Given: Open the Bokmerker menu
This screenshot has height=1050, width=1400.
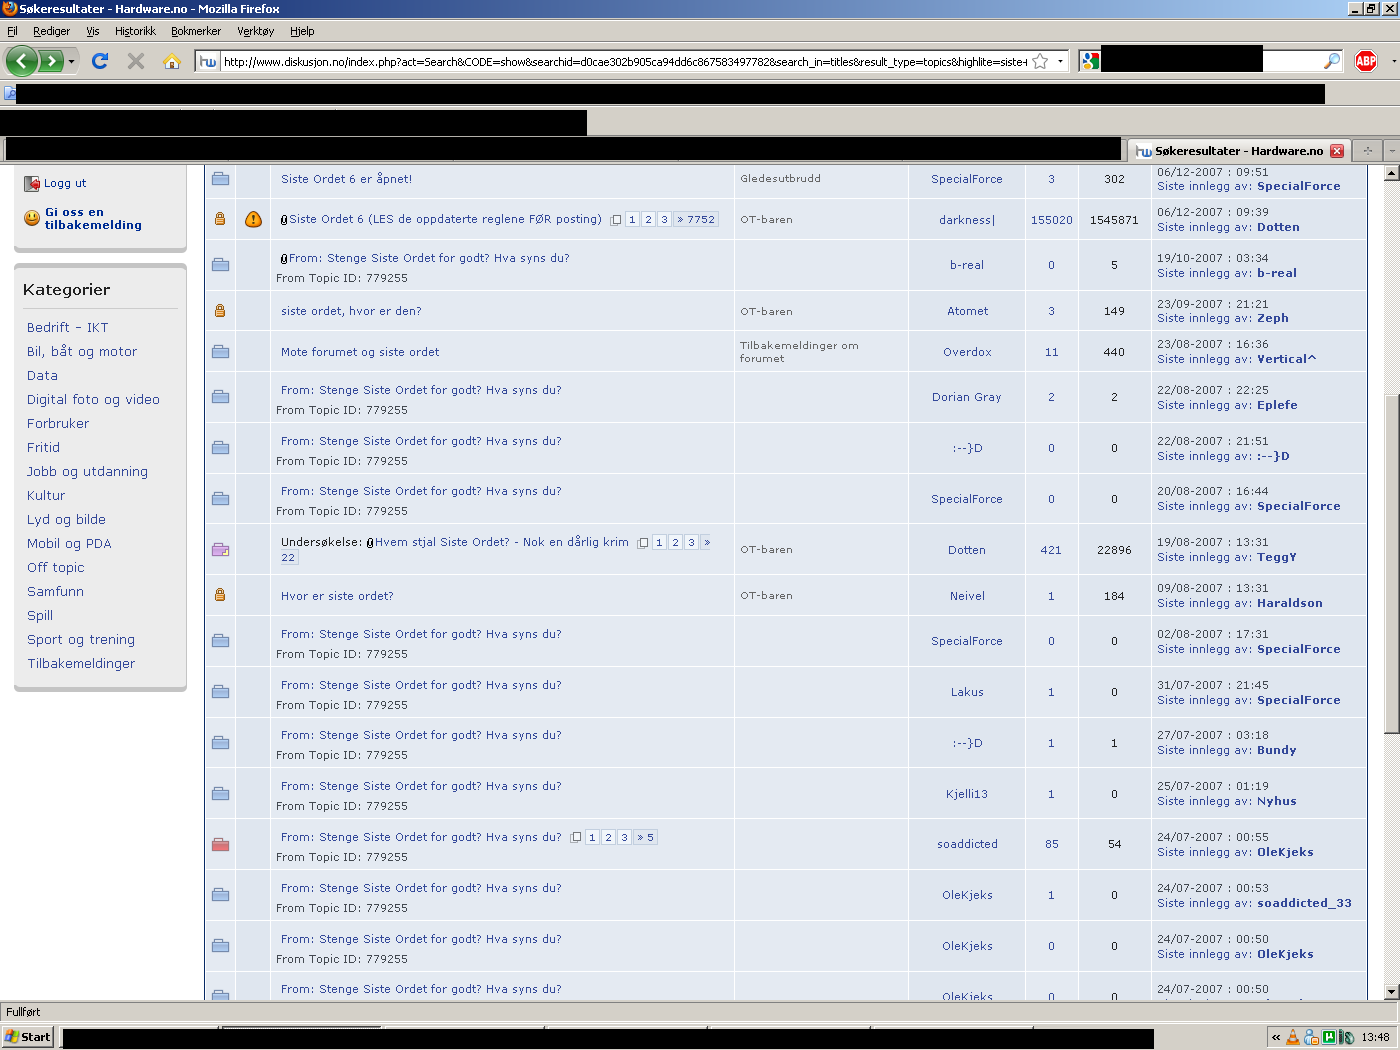Looking at the screenshot, I should click(x=196, y=31).
